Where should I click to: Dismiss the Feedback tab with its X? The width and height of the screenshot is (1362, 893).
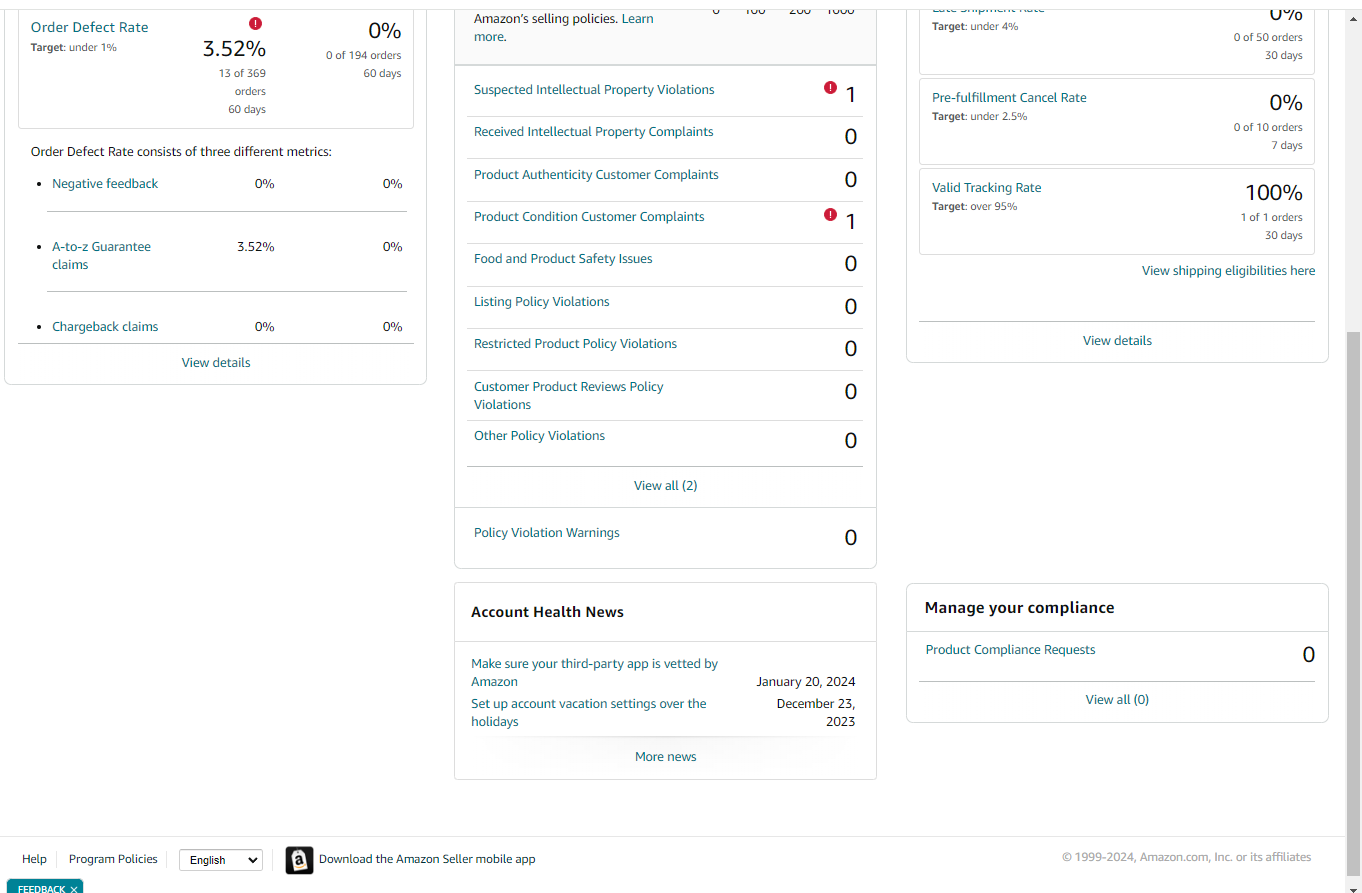click(x=74, y=889)
